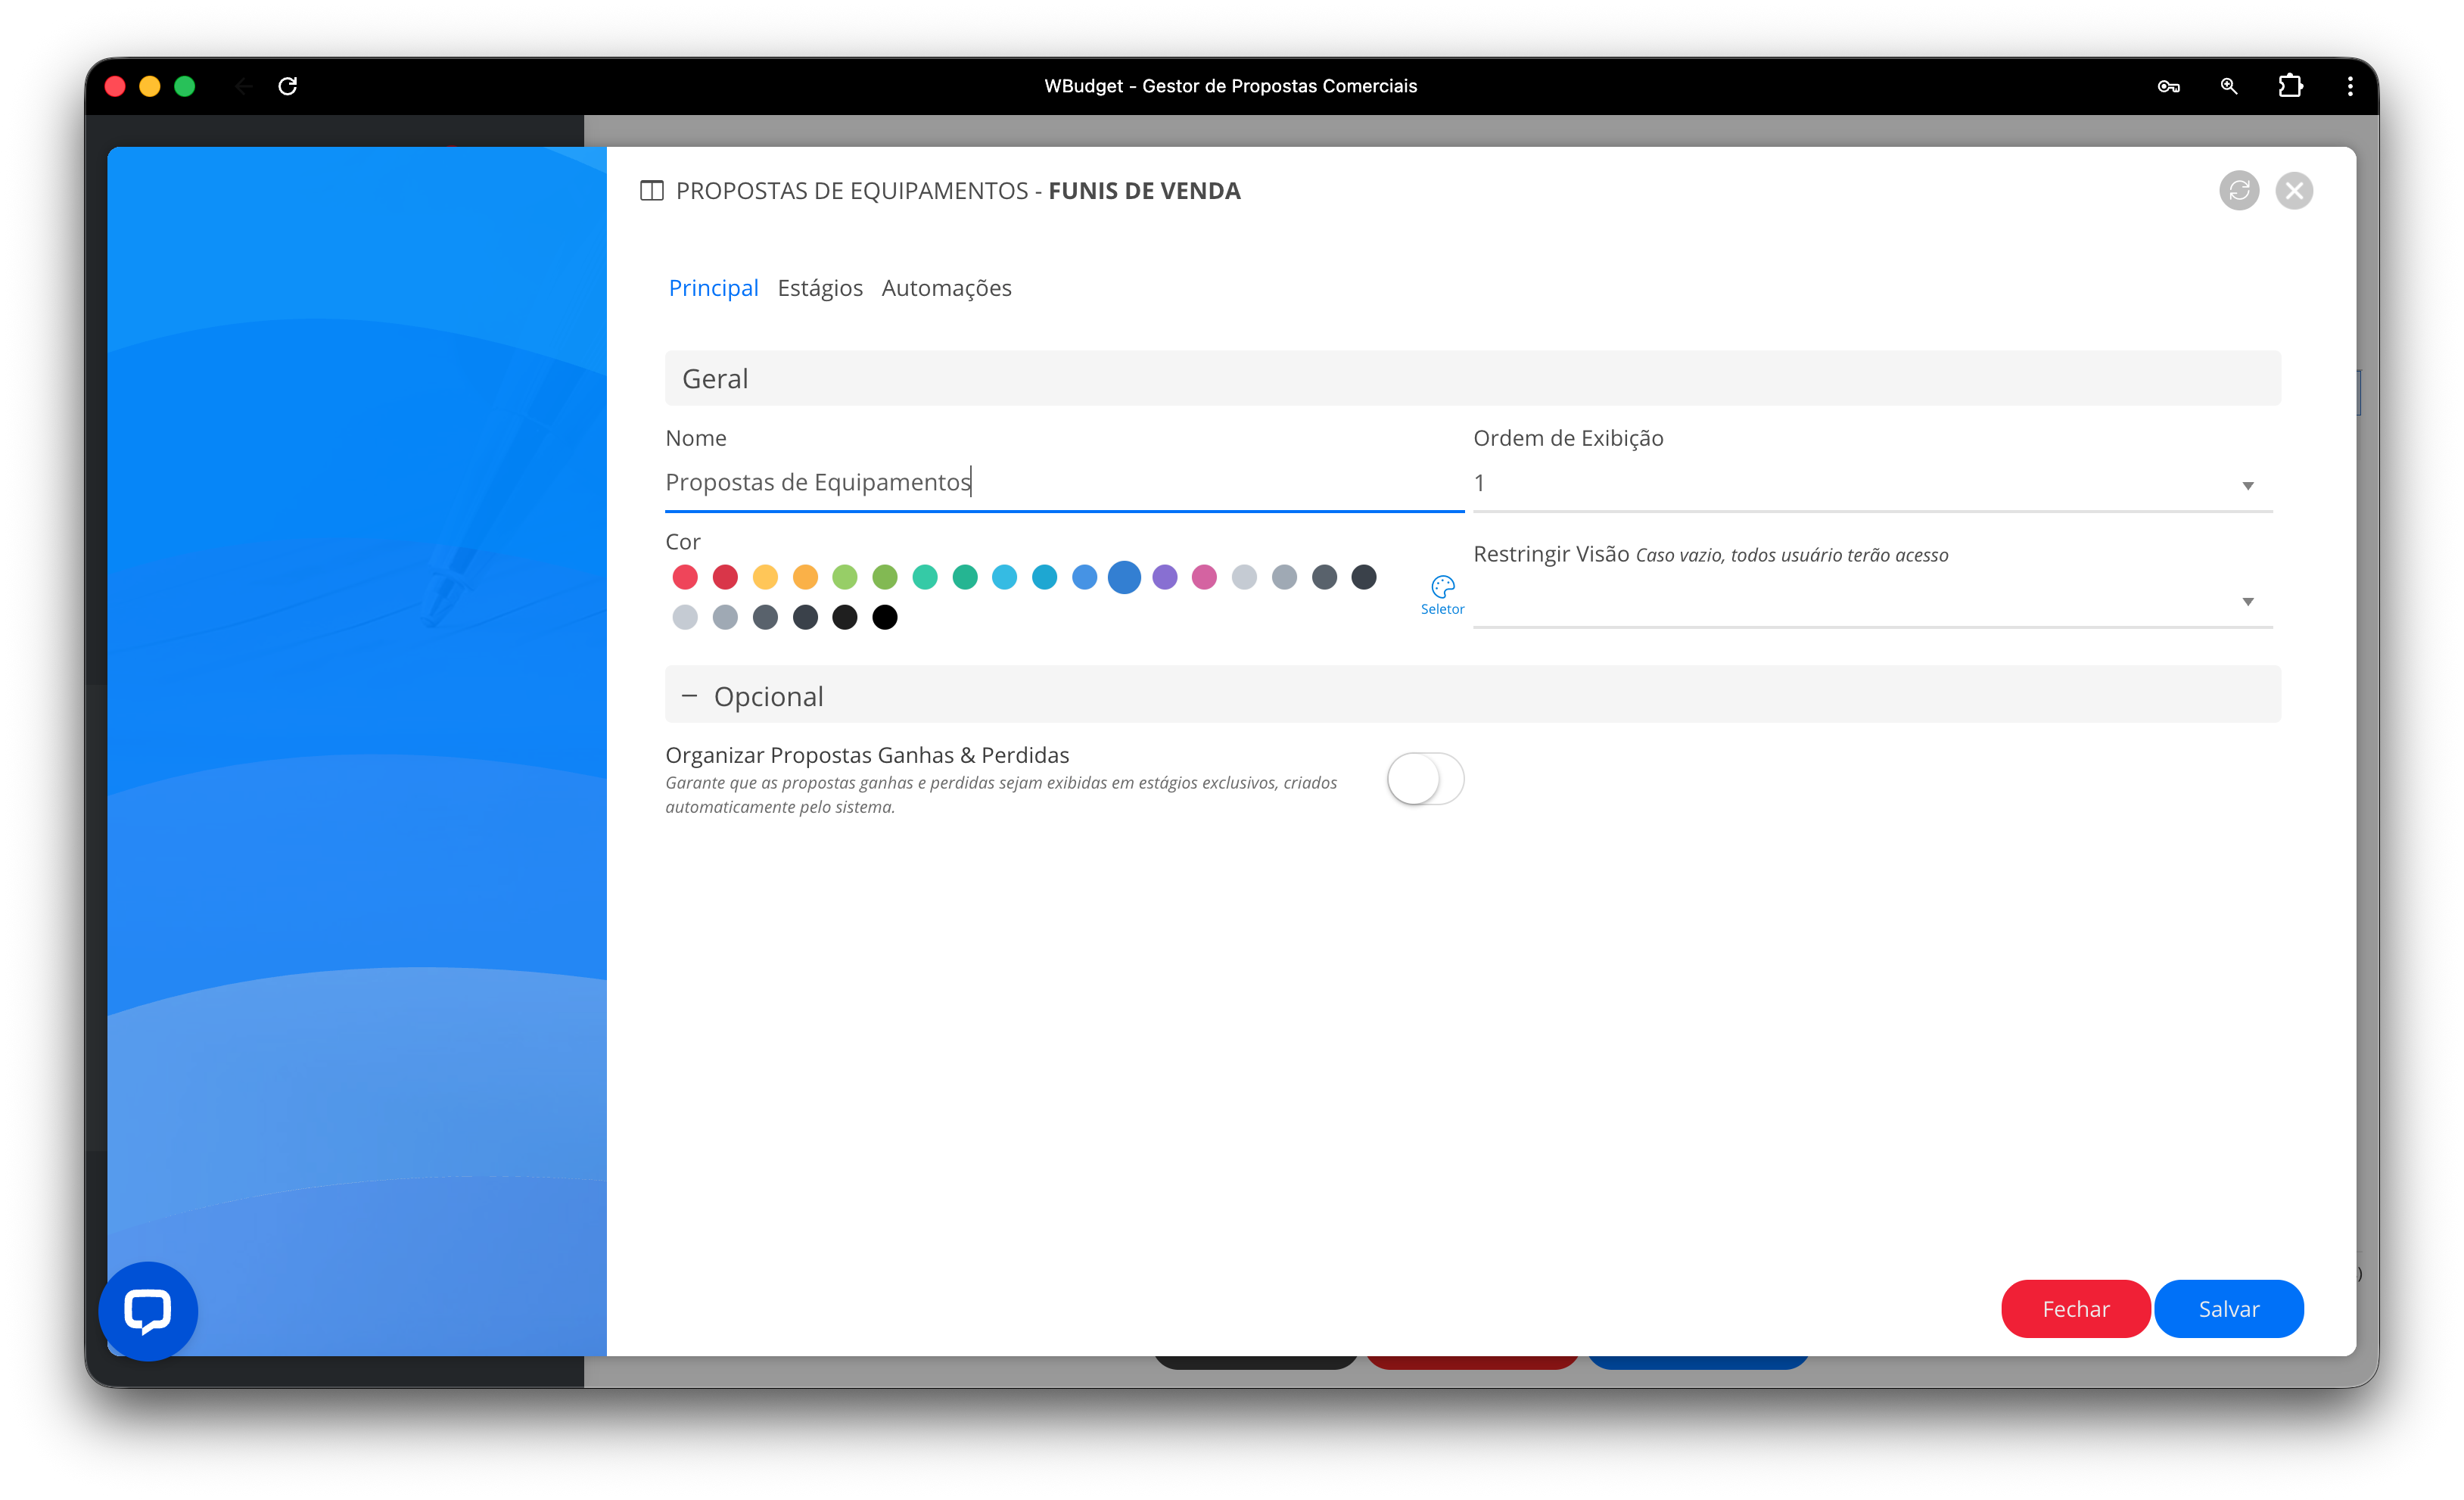Collapse the Opcional section
This screenshot has width=2464, height=1500.
click(x=689, y=696)
